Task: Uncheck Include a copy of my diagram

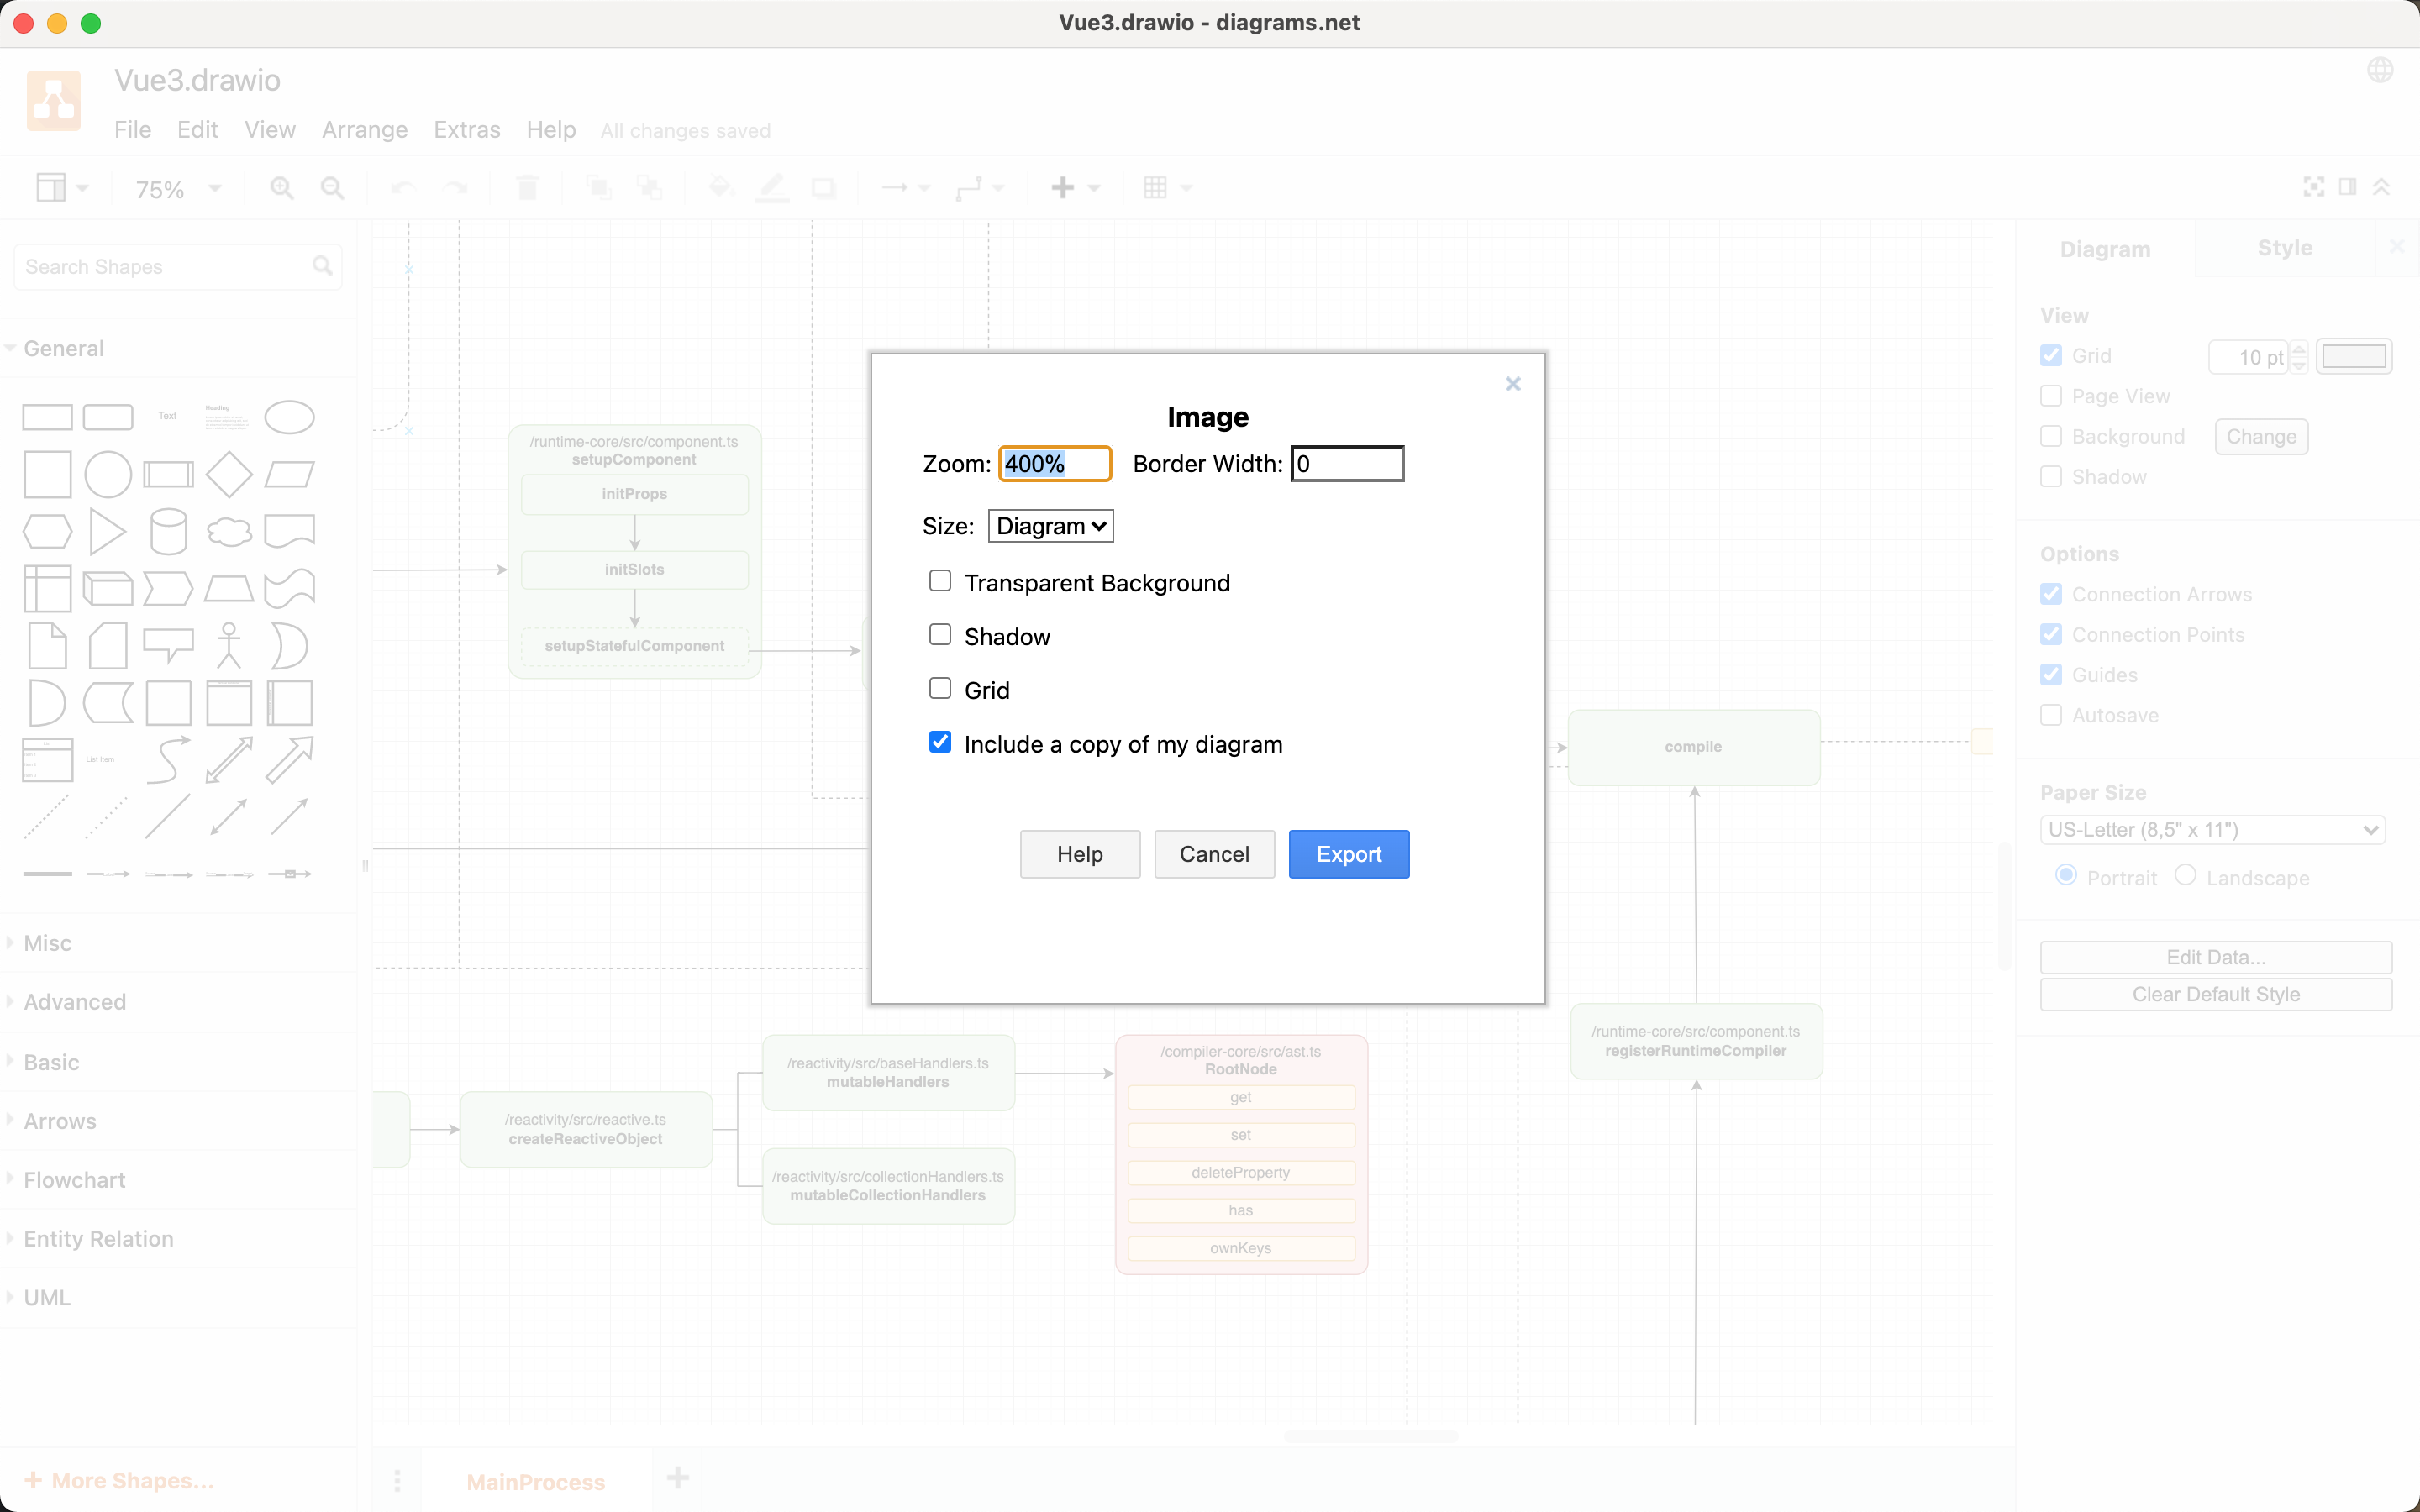Action: 940,742
